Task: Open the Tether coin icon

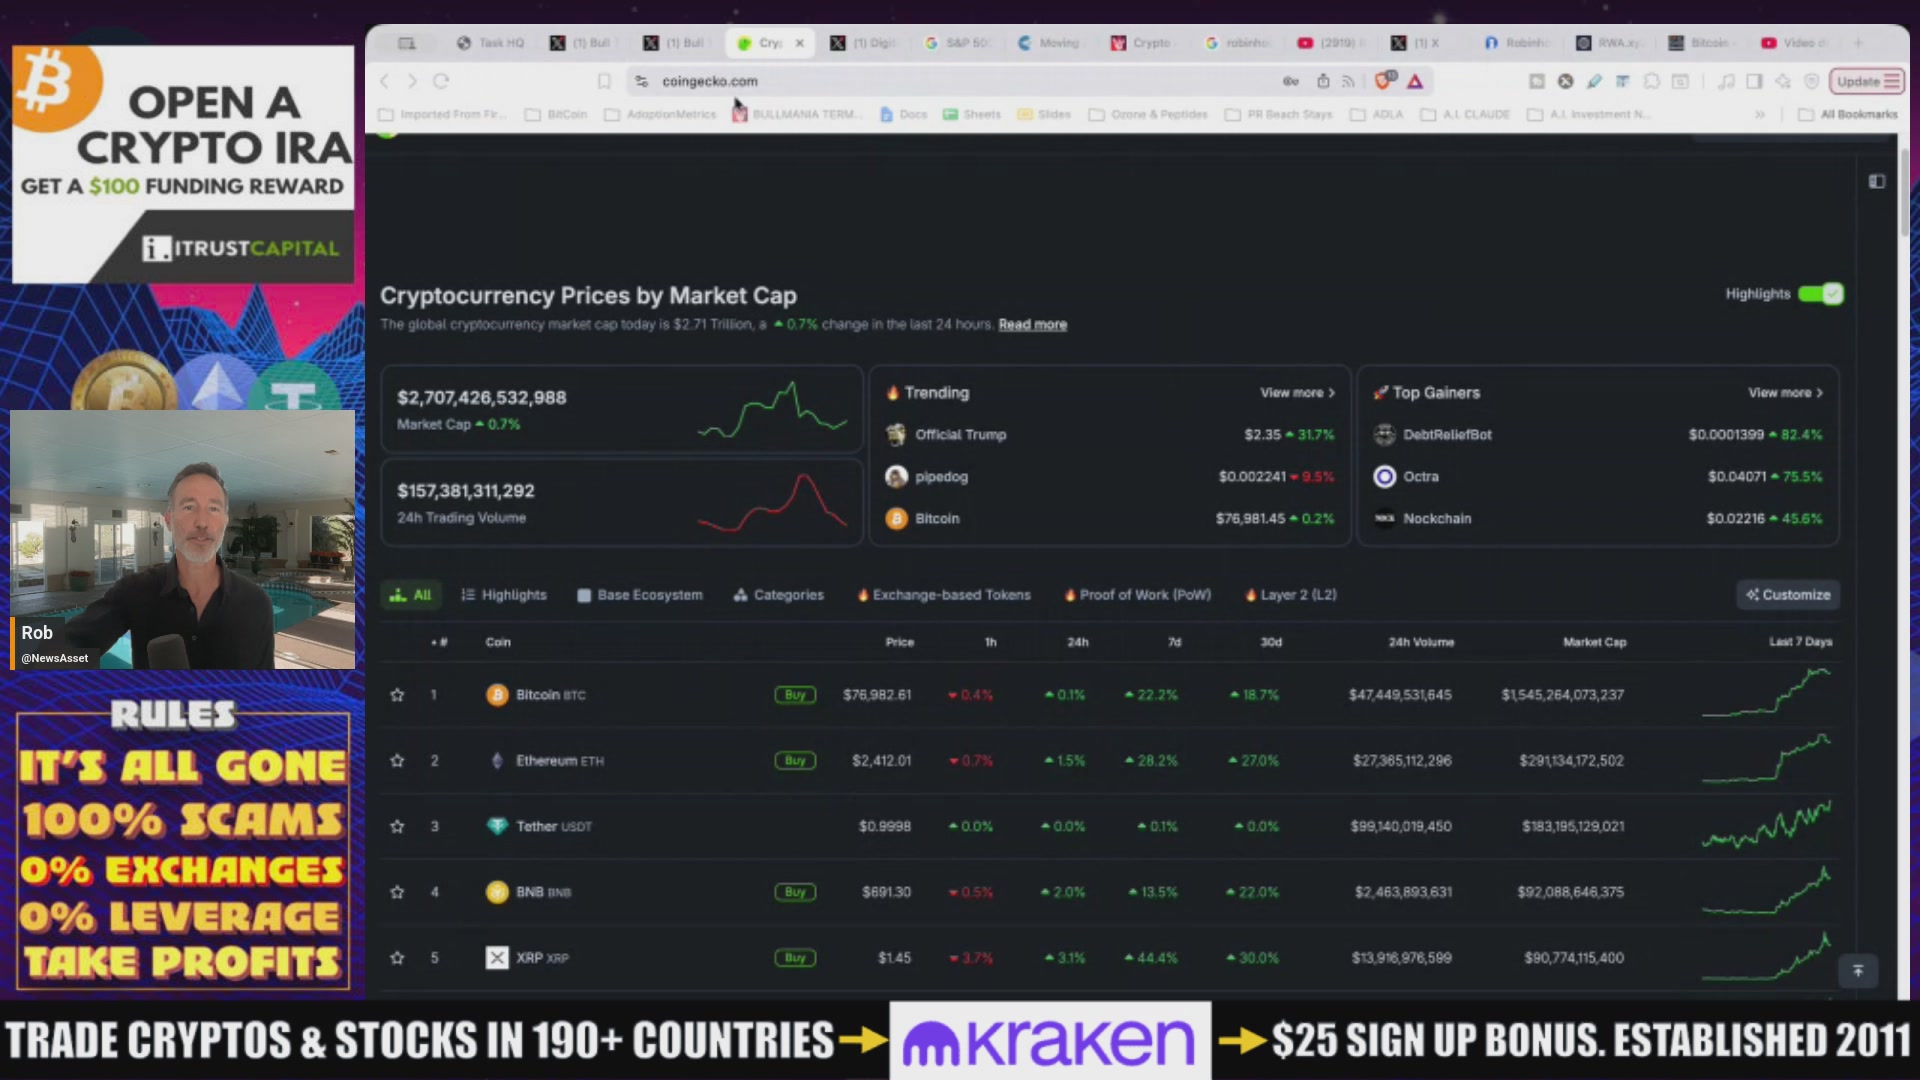Action: click(x=497, y=827)
